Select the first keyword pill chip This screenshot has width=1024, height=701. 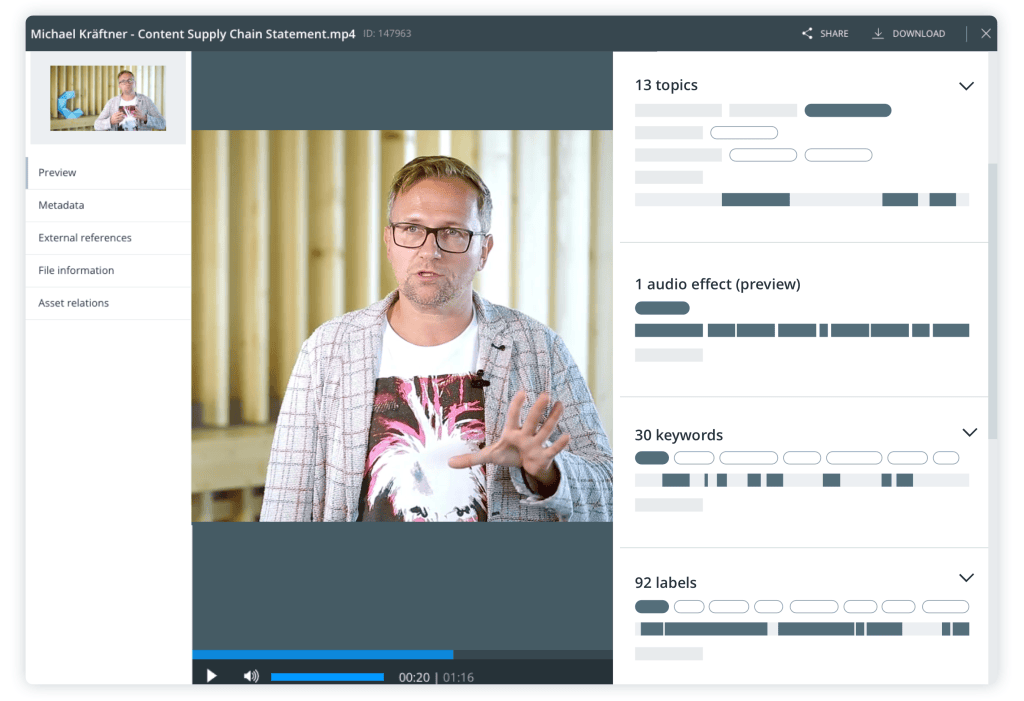click(x=651, y=457)
